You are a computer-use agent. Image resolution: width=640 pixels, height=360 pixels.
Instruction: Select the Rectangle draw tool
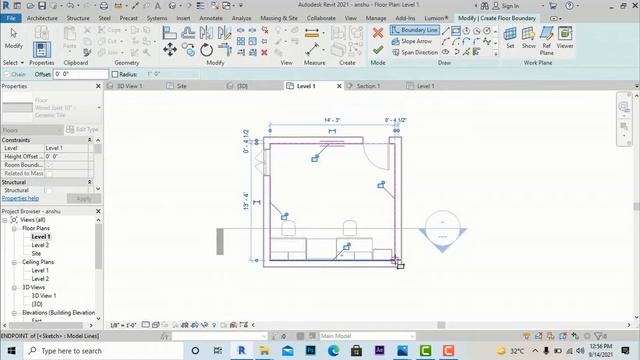coord(456,31)
